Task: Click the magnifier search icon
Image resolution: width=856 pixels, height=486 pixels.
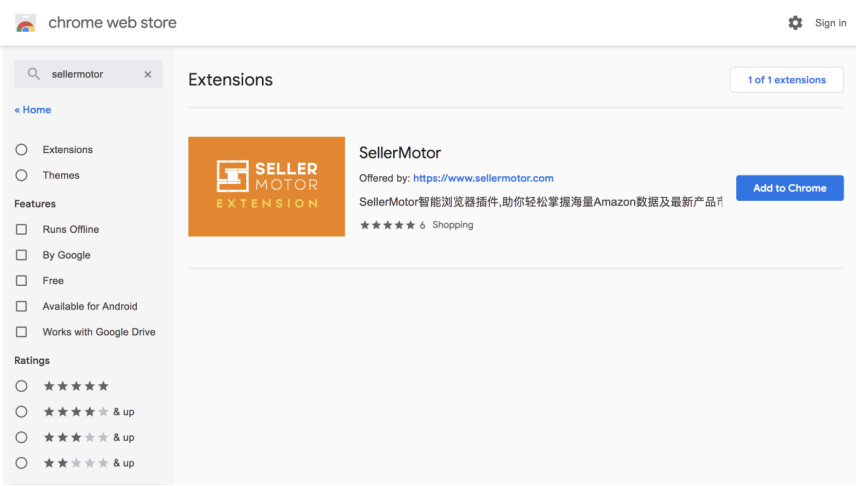Action: coord(34,74)
